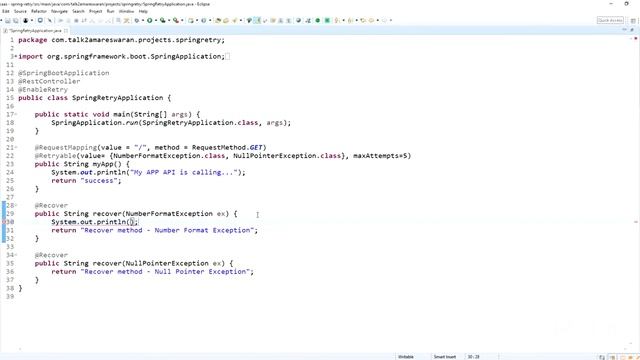
Task: Open the New Java Class dropdown arrow
Action: click(x=210, y=20)
